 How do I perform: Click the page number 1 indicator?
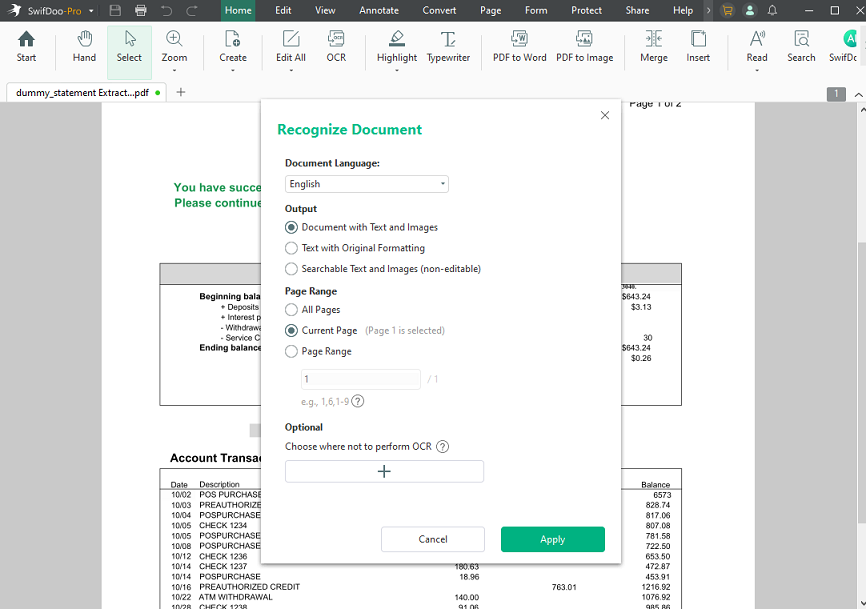[836, 94]
